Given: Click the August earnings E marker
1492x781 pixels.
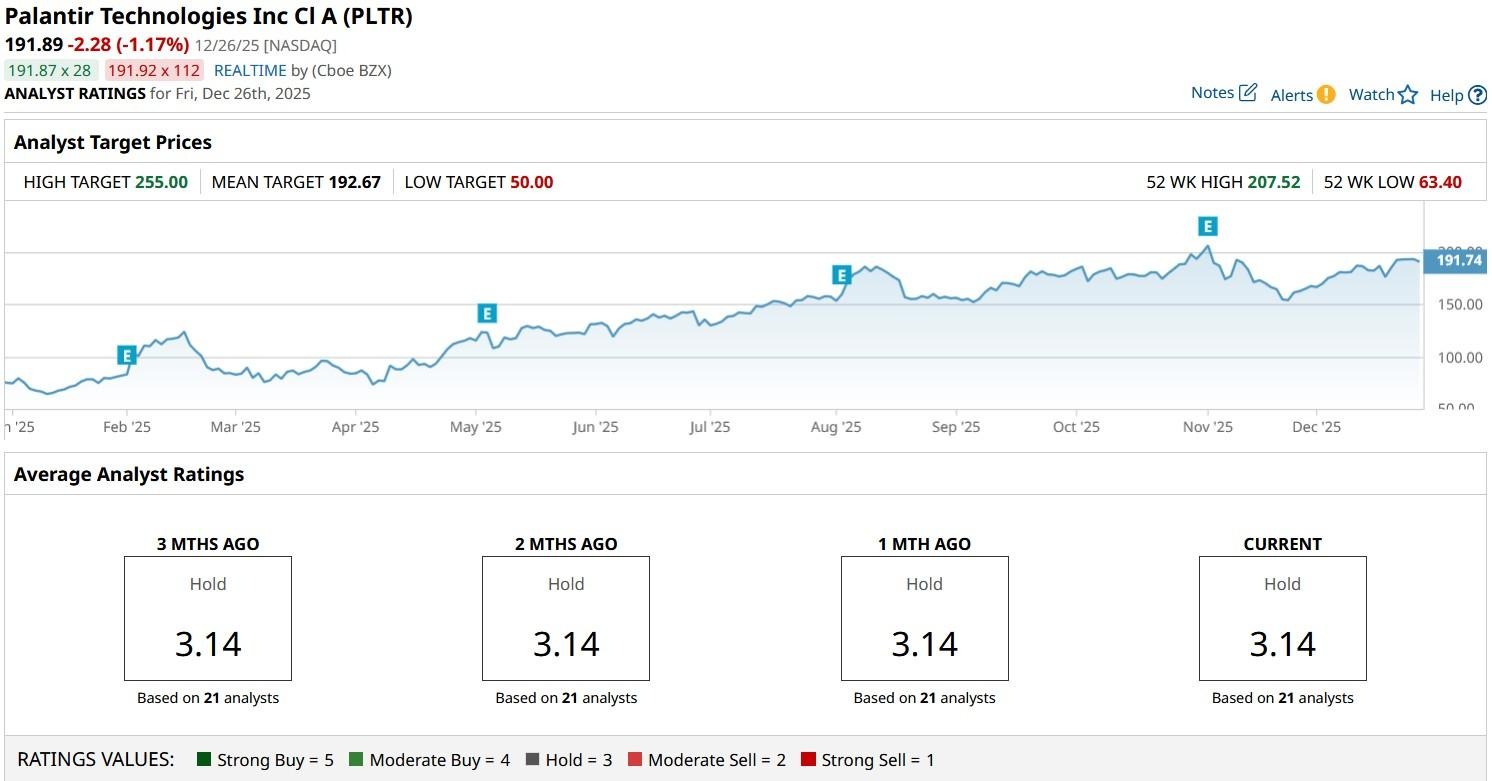Looking at the screenshot, I should coord(841,275).
